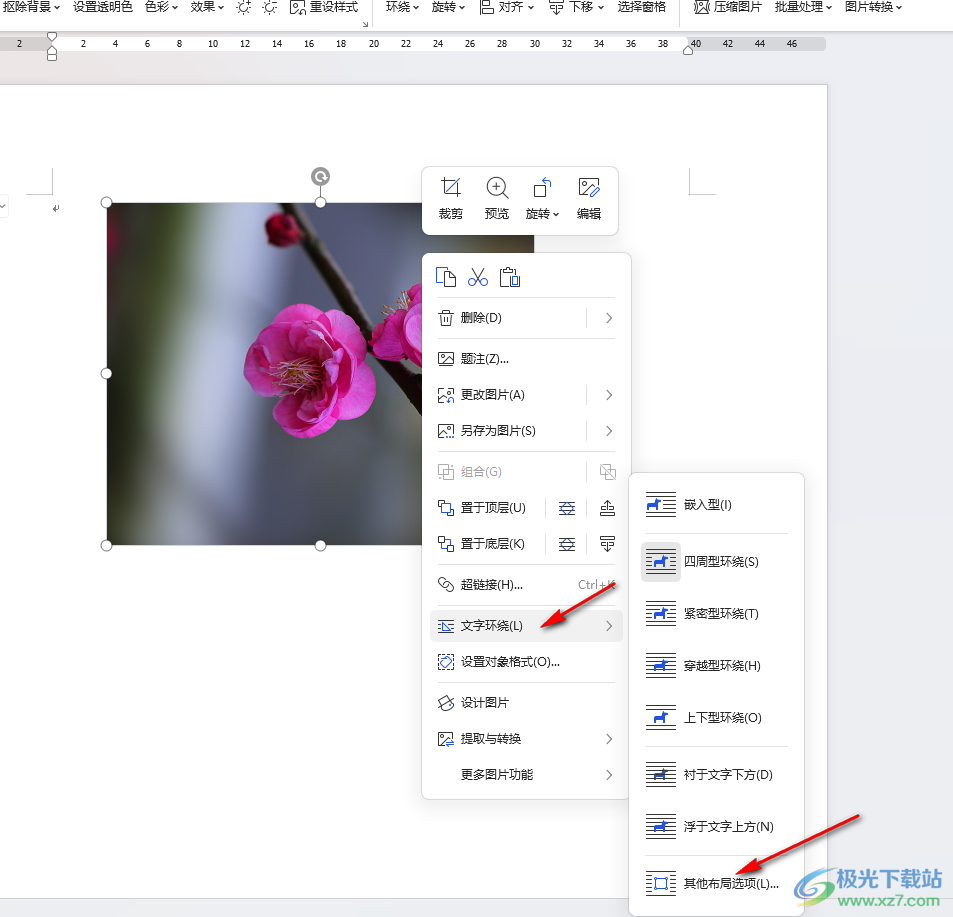Click the image rotation handle
Image resolution: width=953 pixels, height=917 pixels.
[320, 177]
